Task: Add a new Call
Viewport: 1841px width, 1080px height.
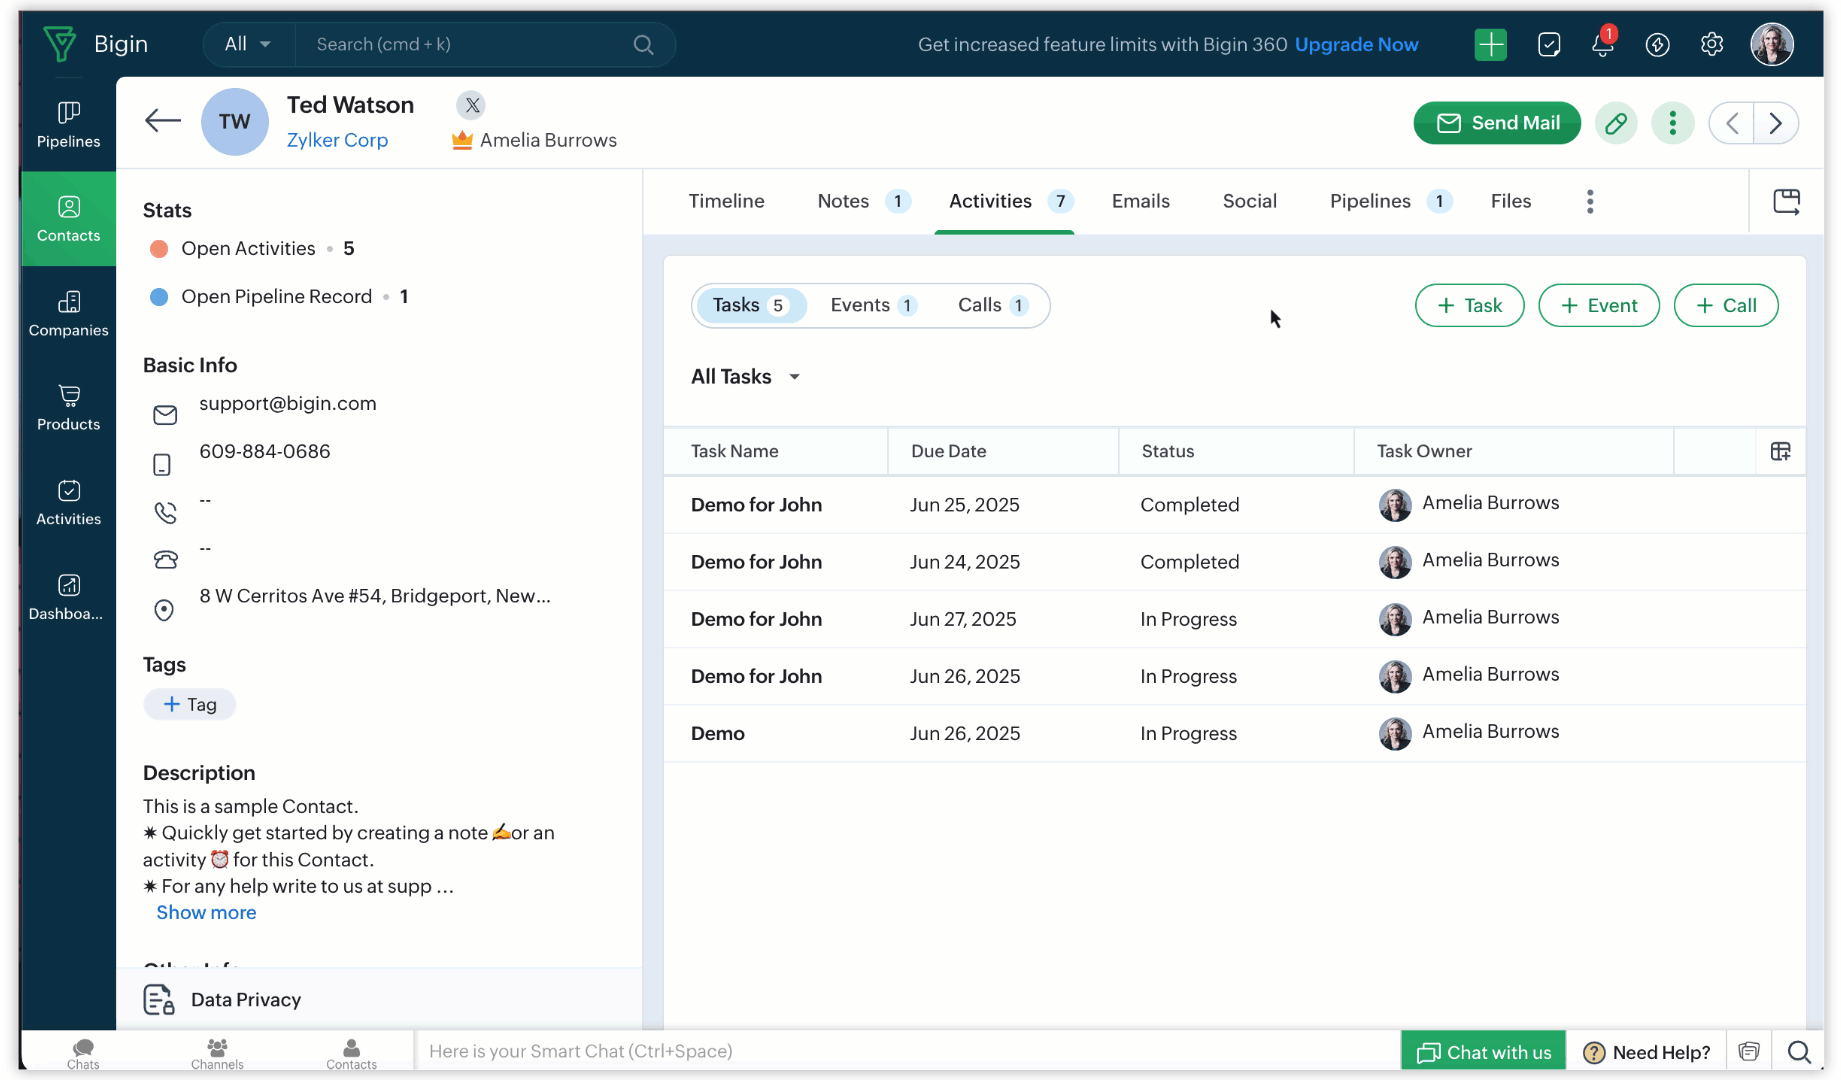Action: [1726, 305]
